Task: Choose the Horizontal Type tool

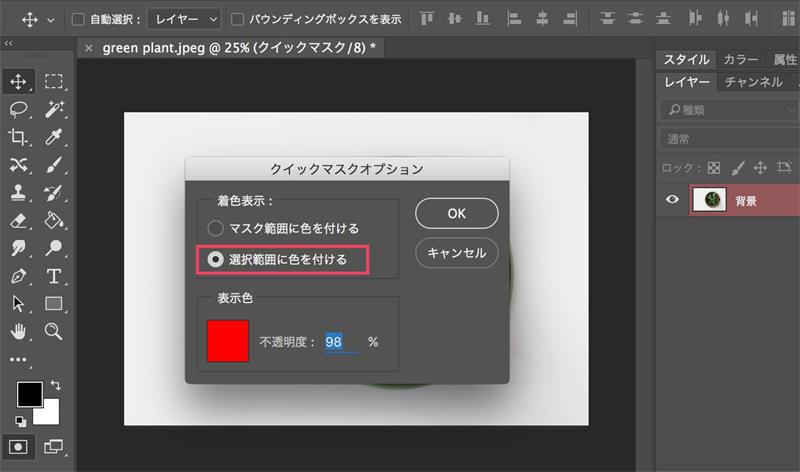Action: [x=54, y=275]
